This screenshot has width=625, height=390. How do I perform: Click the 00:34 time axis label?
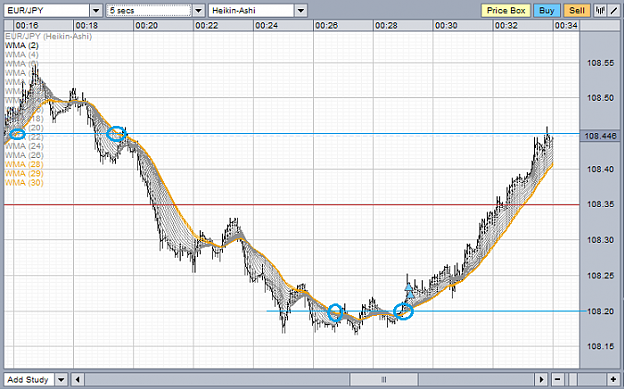pos(566,26)
